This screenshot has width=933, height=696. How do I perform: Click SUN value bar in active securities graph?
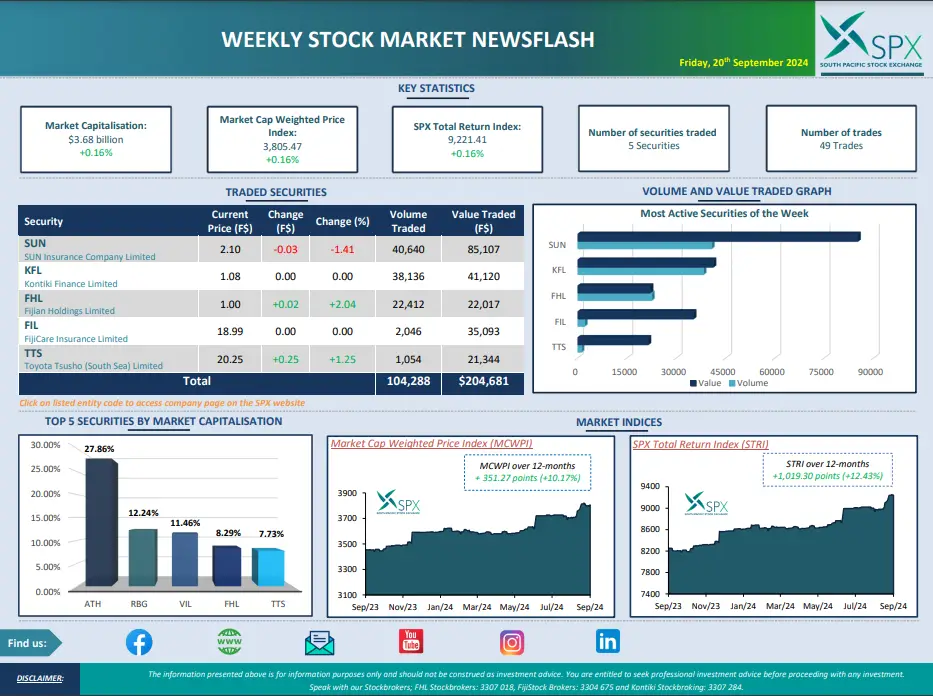719,236
